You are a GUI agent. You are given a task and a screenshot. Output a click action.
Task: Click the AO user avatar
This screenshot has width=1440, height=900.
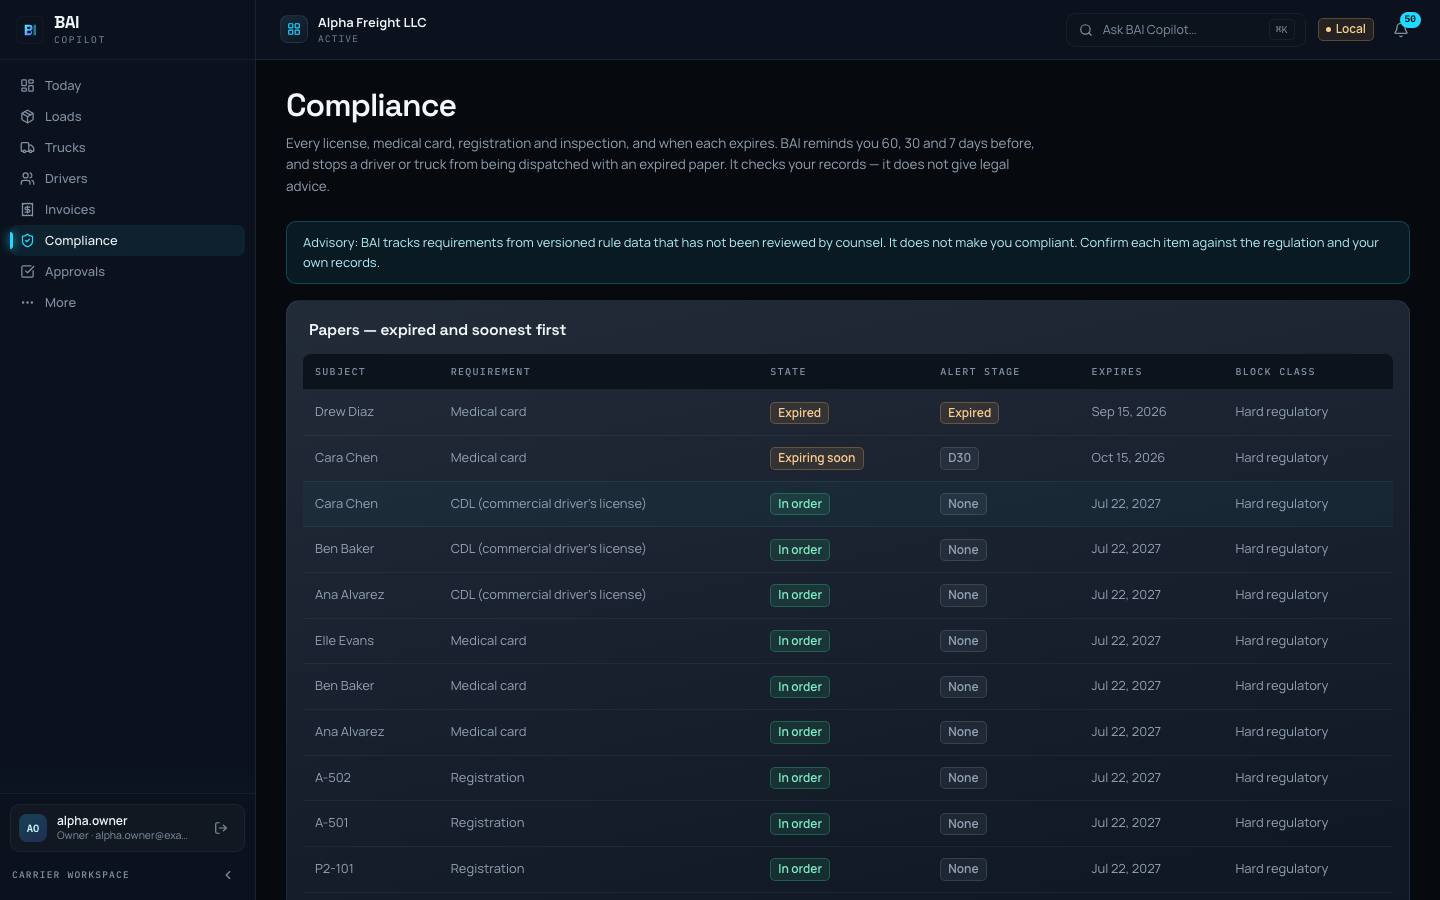(33, 828)
